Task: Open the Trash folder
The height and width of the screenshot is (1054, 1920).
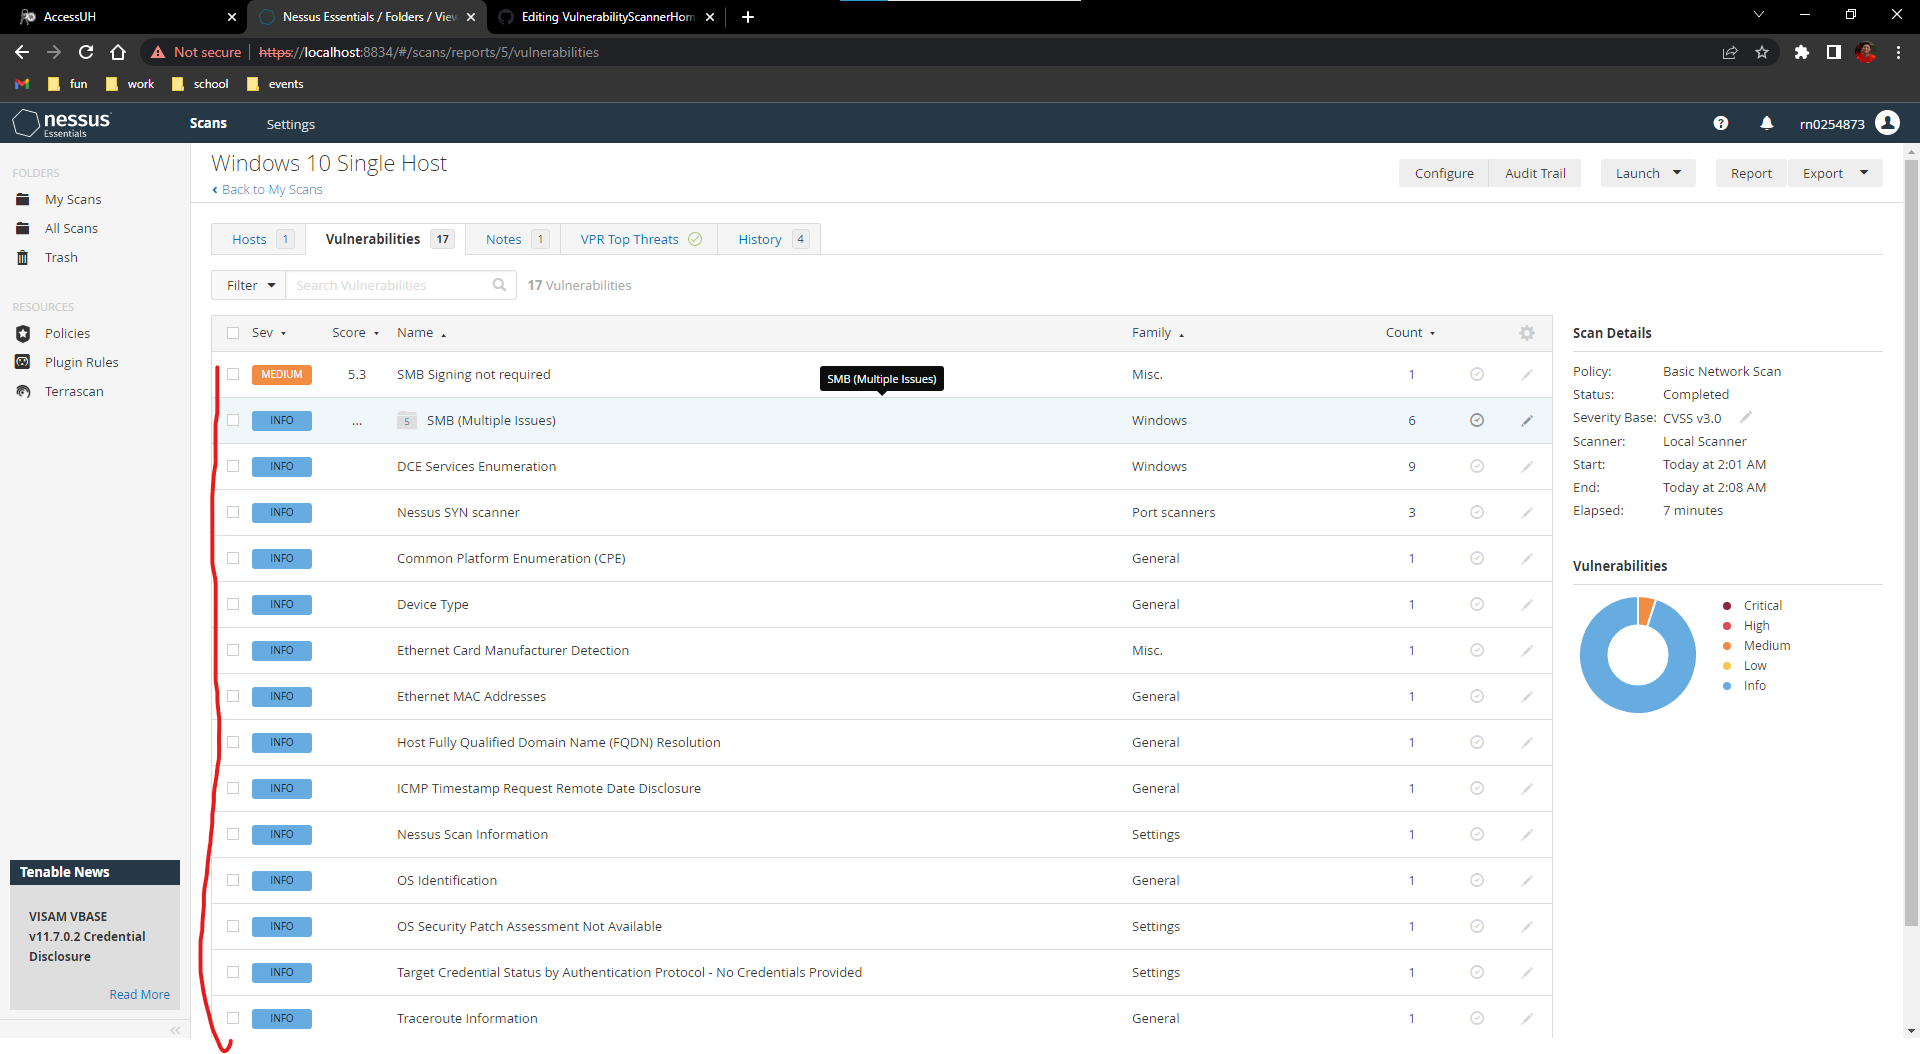Action: click(61, 257)
